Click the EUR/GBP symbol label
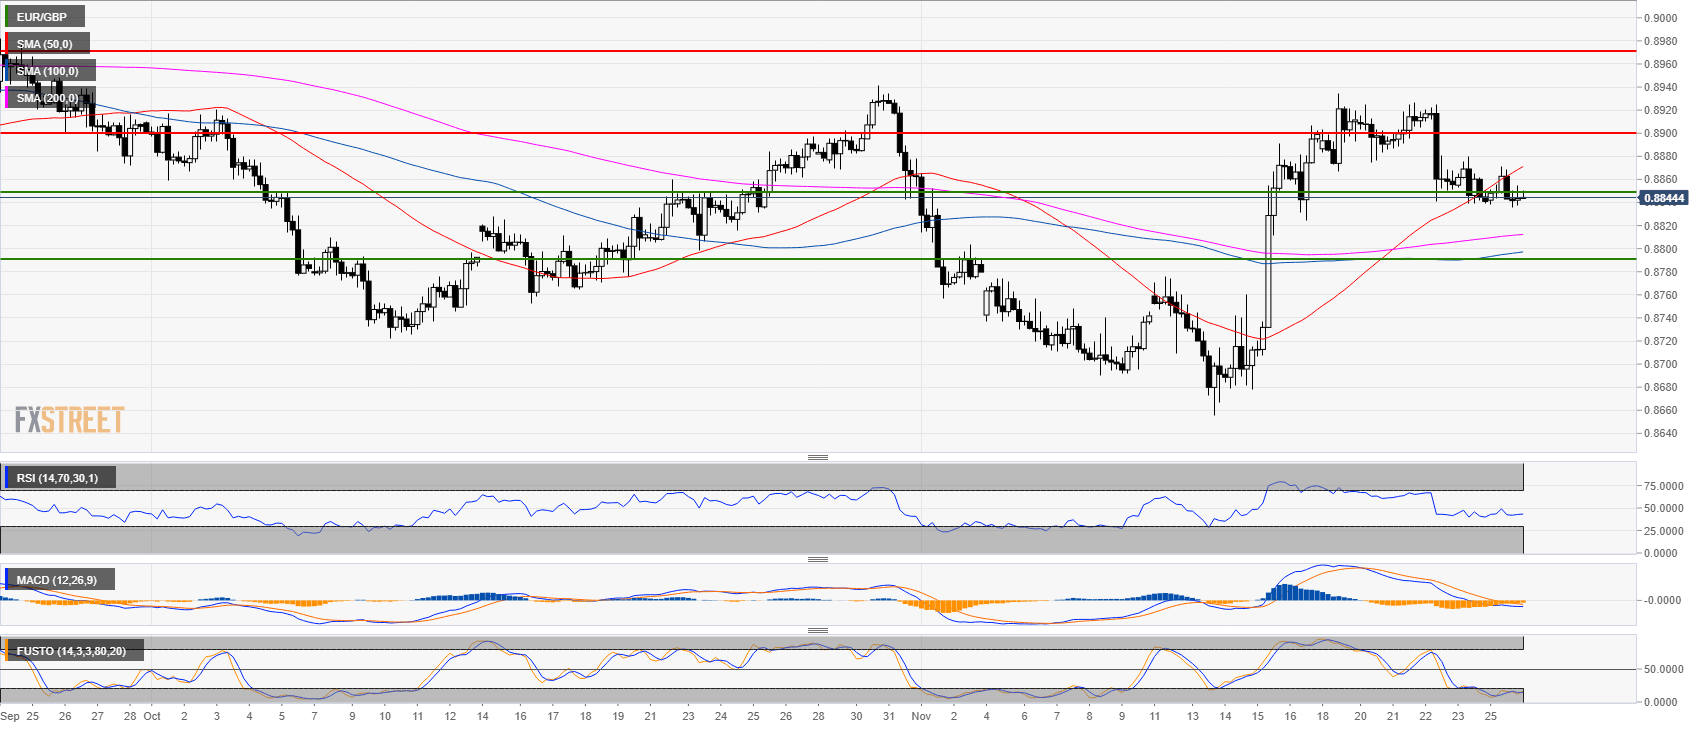This screenshot has height=729, width=1707. [x=42, y=17]
